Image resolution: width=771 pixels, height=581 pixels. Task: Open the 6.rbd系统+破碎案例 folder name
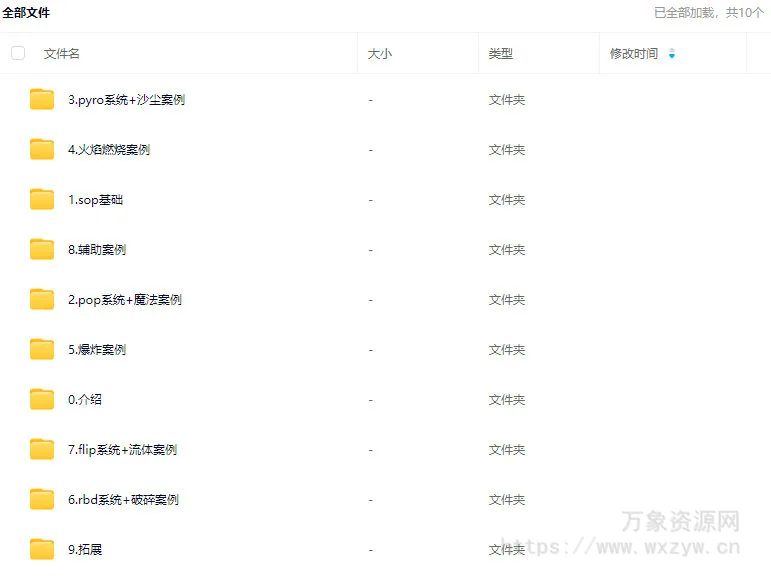pos(123,500)
